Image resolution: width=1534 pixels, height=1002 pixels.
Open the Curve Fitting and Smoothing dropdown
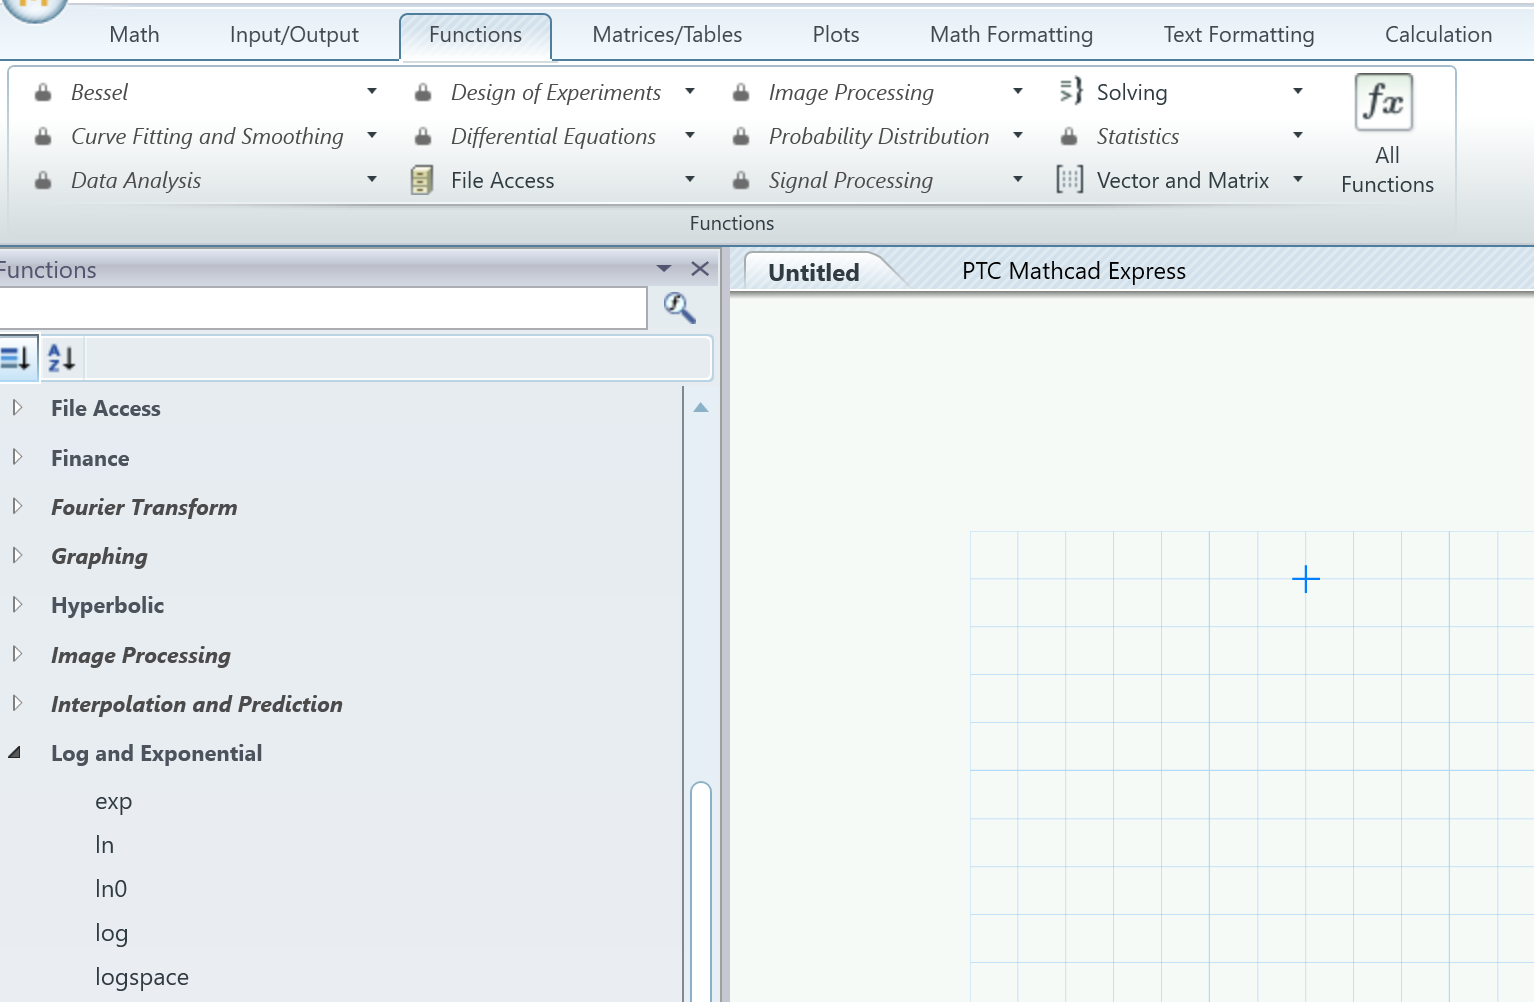pos(372,135)
